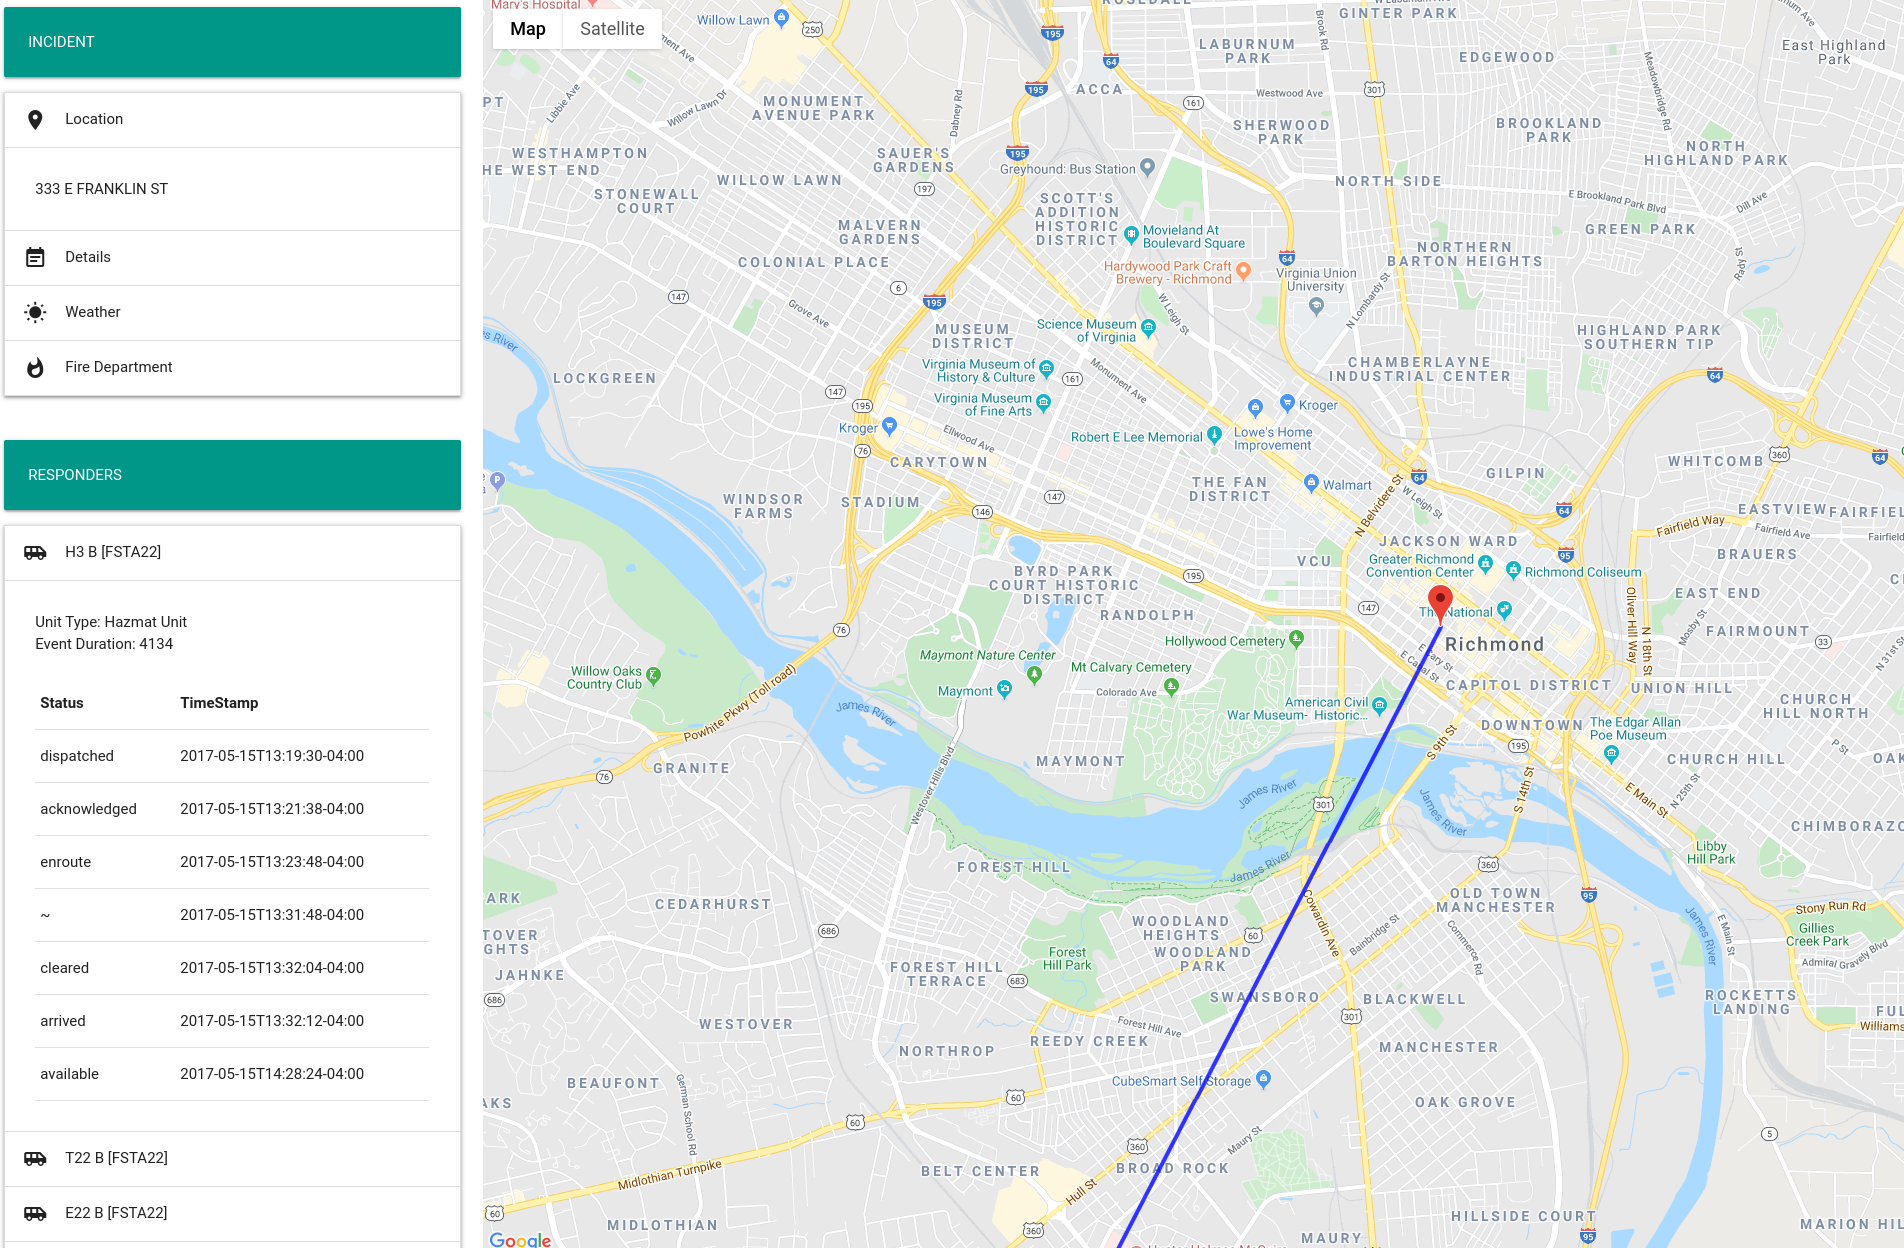This screenshot has width=1904, height=1248.
Task: Click the available timestamp 14:28:24
Action: click(272, 1074)
